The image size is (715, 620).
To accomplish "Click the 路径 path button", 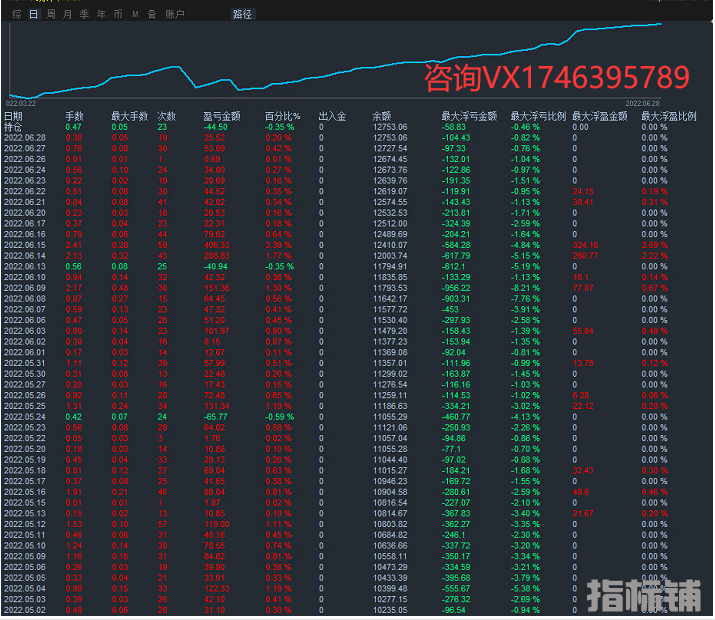I will tap(242, 15).
